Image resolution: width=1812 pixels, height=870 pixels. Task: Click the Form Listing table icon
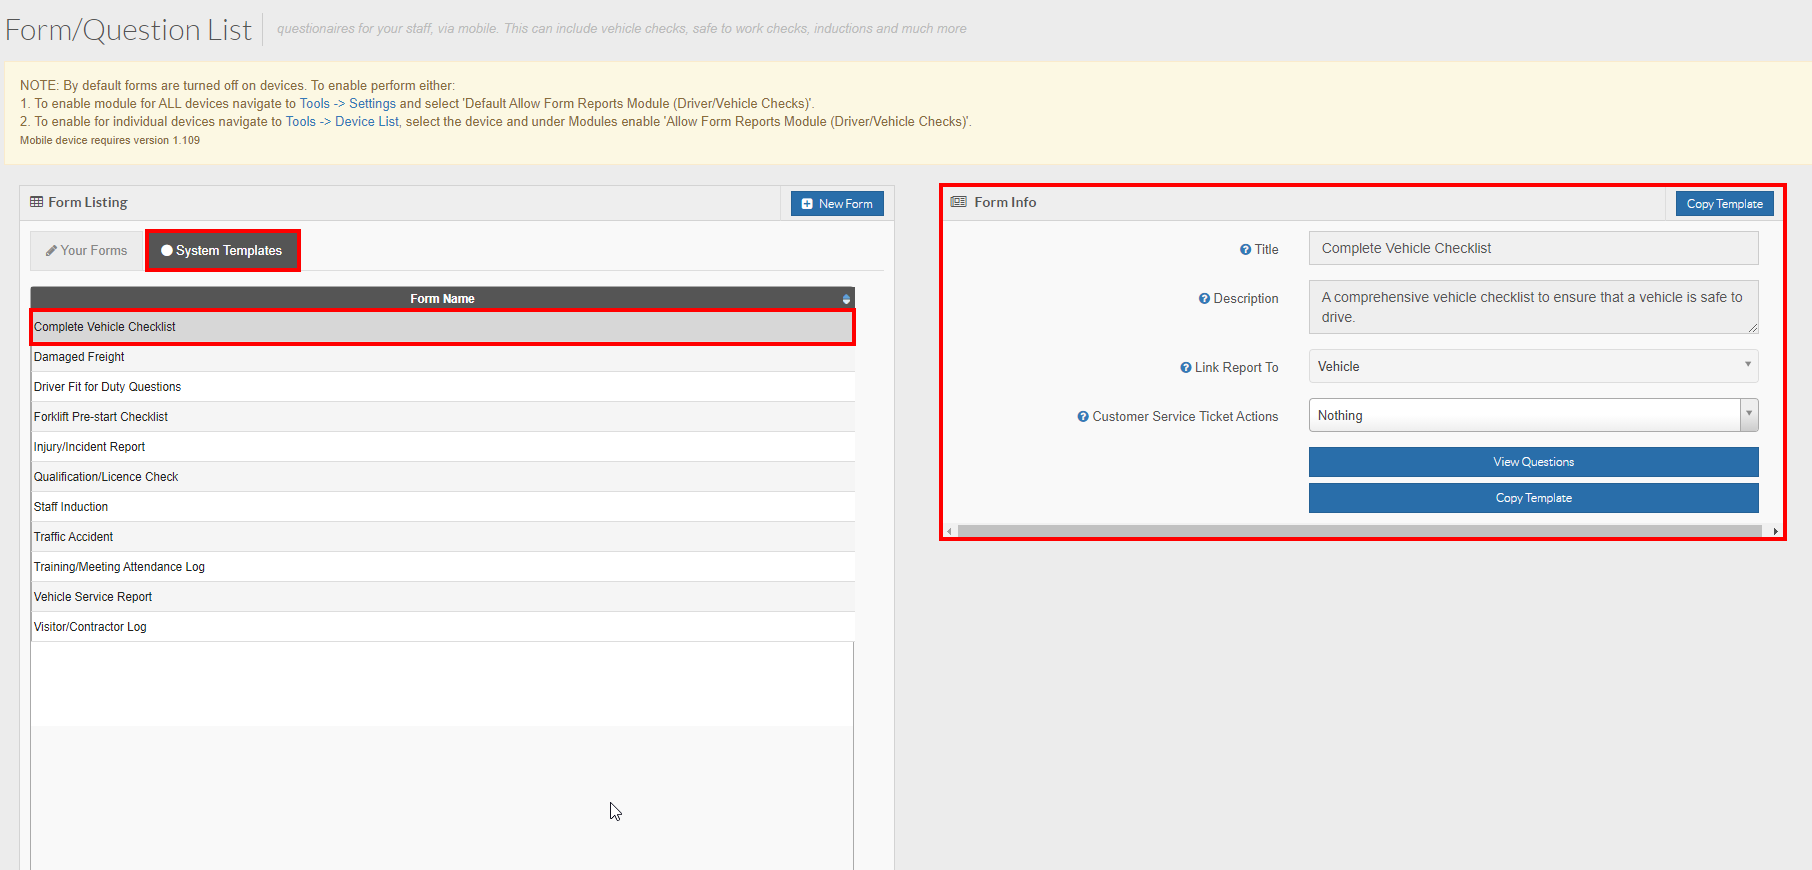click(x=37, y=202)
